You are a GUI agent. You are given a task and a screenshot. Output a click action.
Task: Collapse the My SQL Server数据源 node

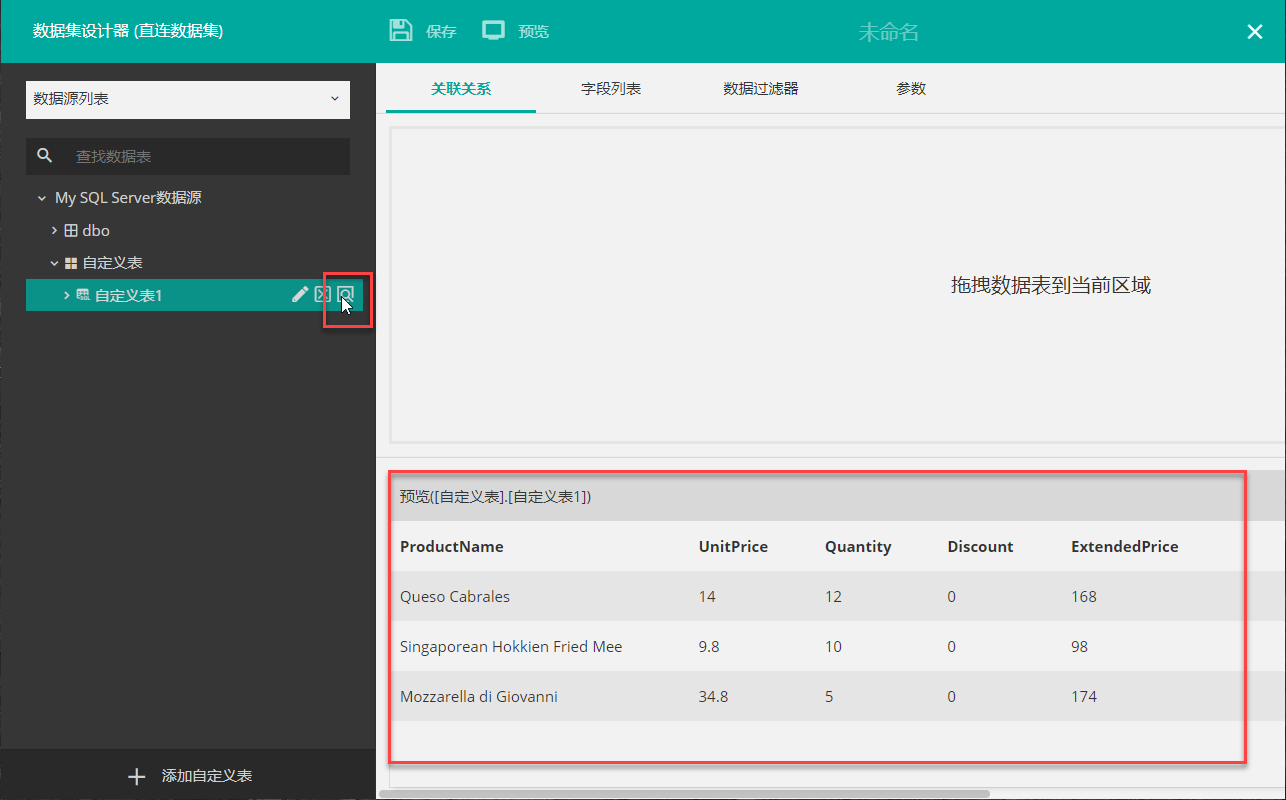42,198
